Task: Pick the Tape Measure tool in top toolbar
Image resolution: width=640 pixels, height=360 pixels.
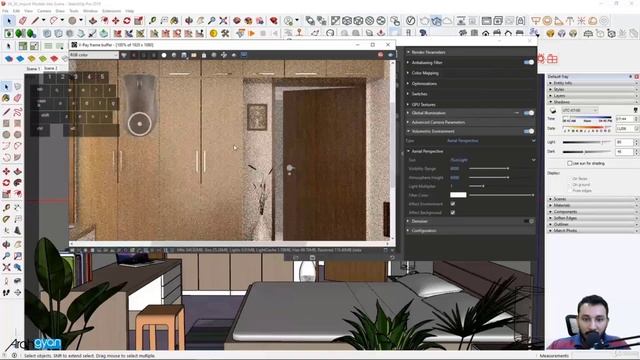Action: 153,20
